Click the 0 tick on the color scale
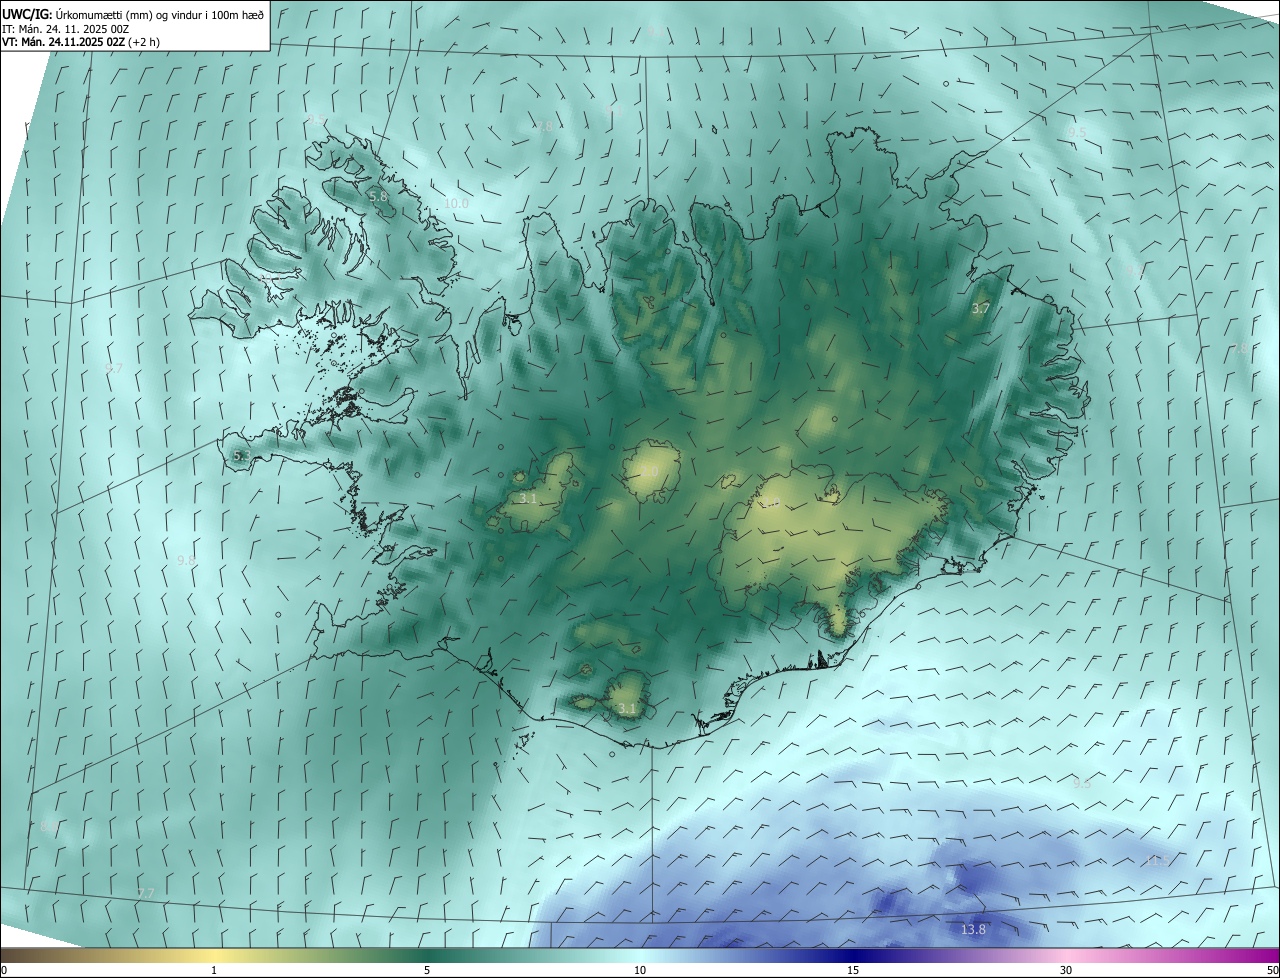 point(4,971)
